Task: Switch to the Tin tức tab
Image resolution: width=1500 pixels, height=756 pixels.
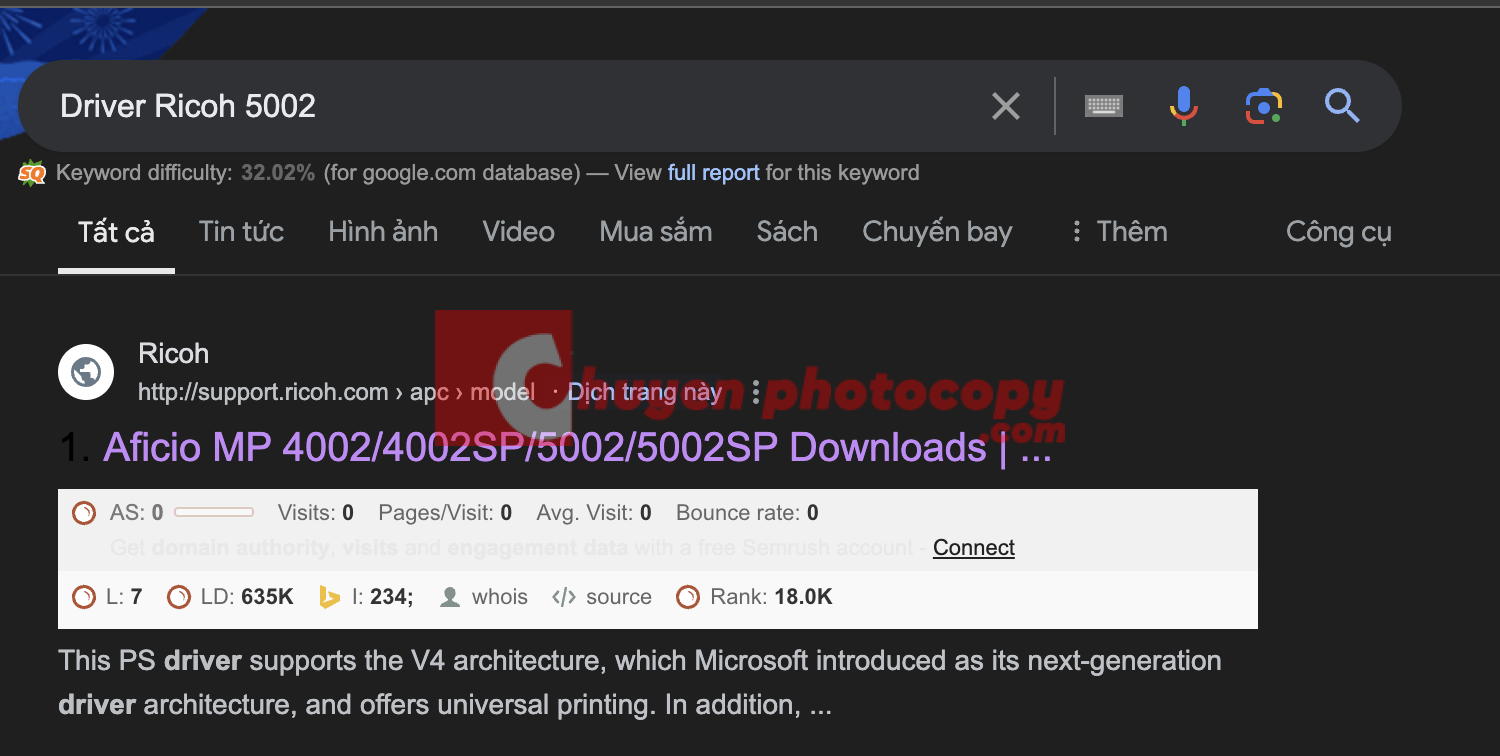Action: pyautogui.click(x=241, y=232)
